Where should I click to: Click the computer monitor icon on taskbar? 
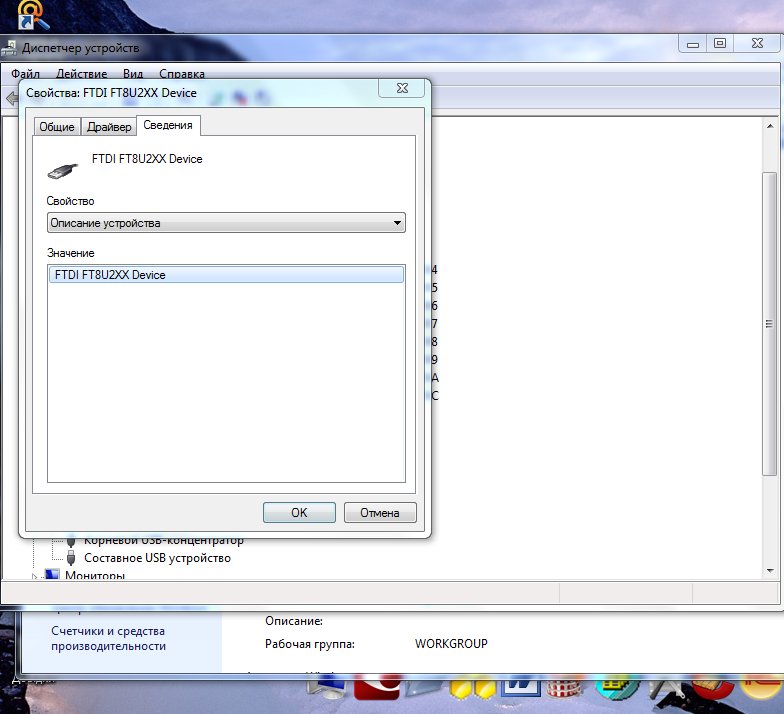[x=328, y=688]
